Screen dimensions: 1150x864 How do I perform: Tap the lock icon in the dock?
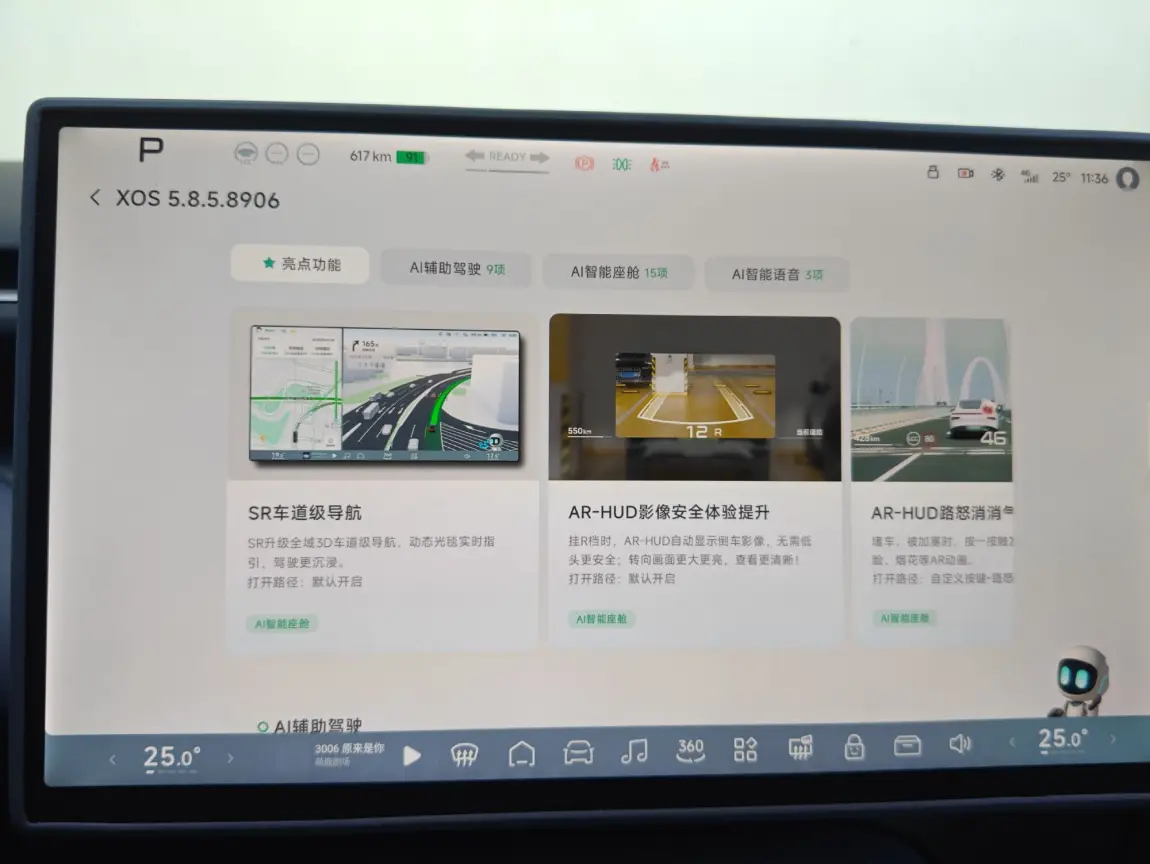[854, 747]
